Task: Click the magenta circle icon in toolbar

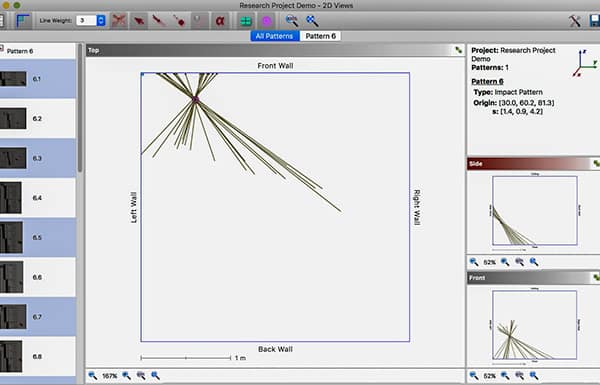Action: [x=267, y=20]
